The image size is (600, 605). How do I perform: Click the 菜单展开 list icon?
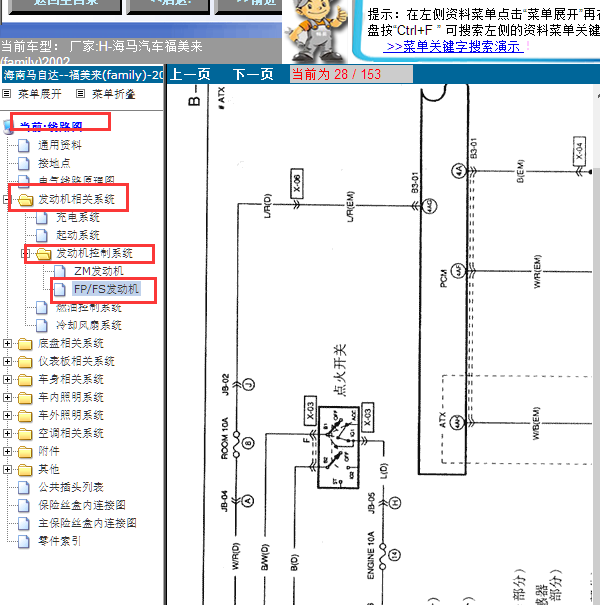click(7, 93)
